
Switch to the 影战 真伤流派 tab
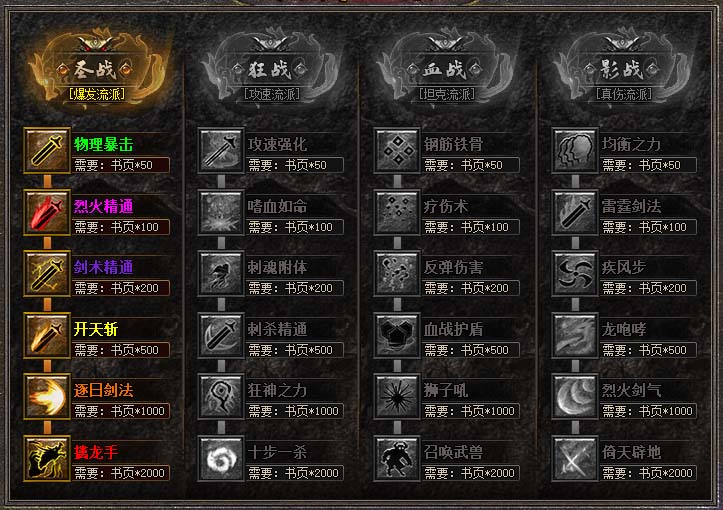623,69
